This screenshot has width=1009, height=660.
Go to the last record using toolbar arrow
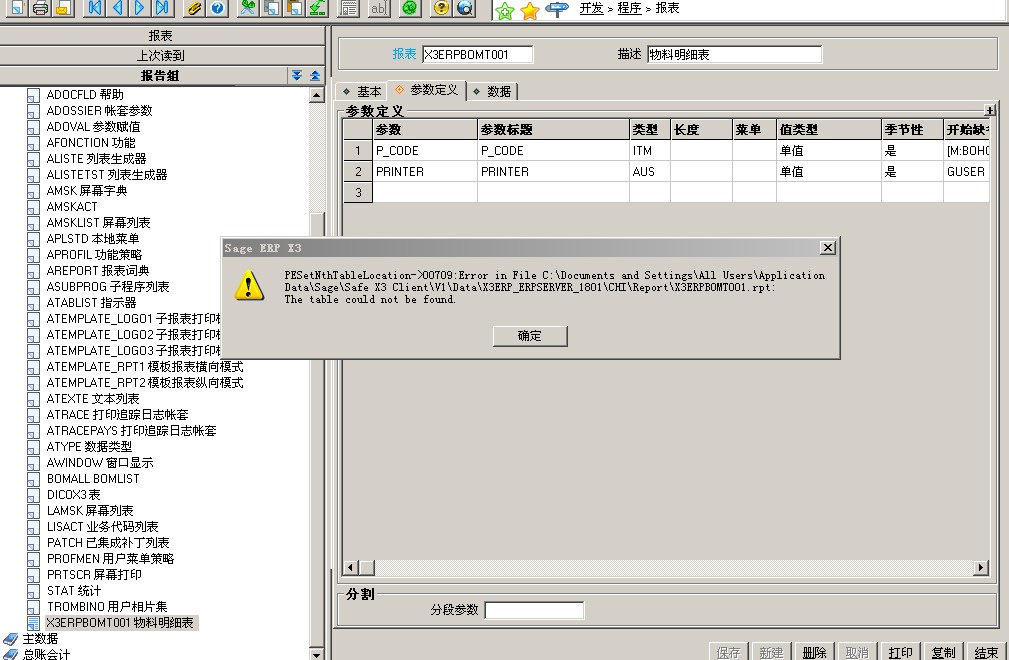tap(162, 9)
